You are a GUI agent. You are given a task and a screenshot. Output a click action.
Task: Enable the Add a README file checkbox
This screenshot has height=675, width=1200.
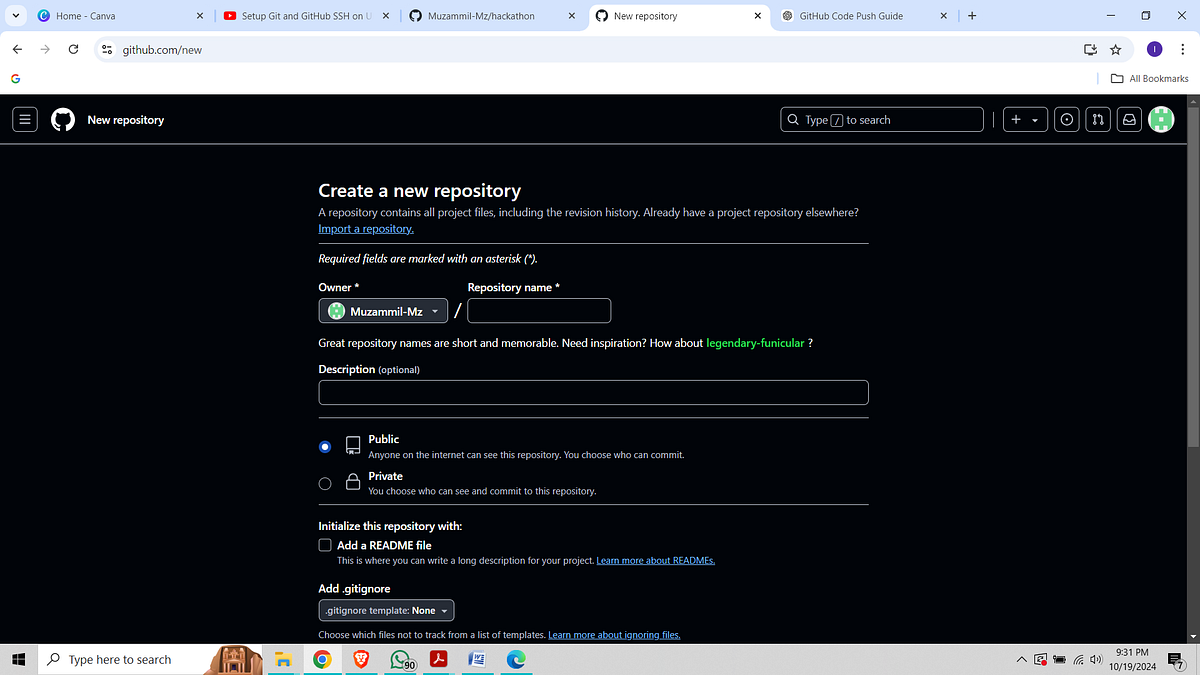(324, 544)
